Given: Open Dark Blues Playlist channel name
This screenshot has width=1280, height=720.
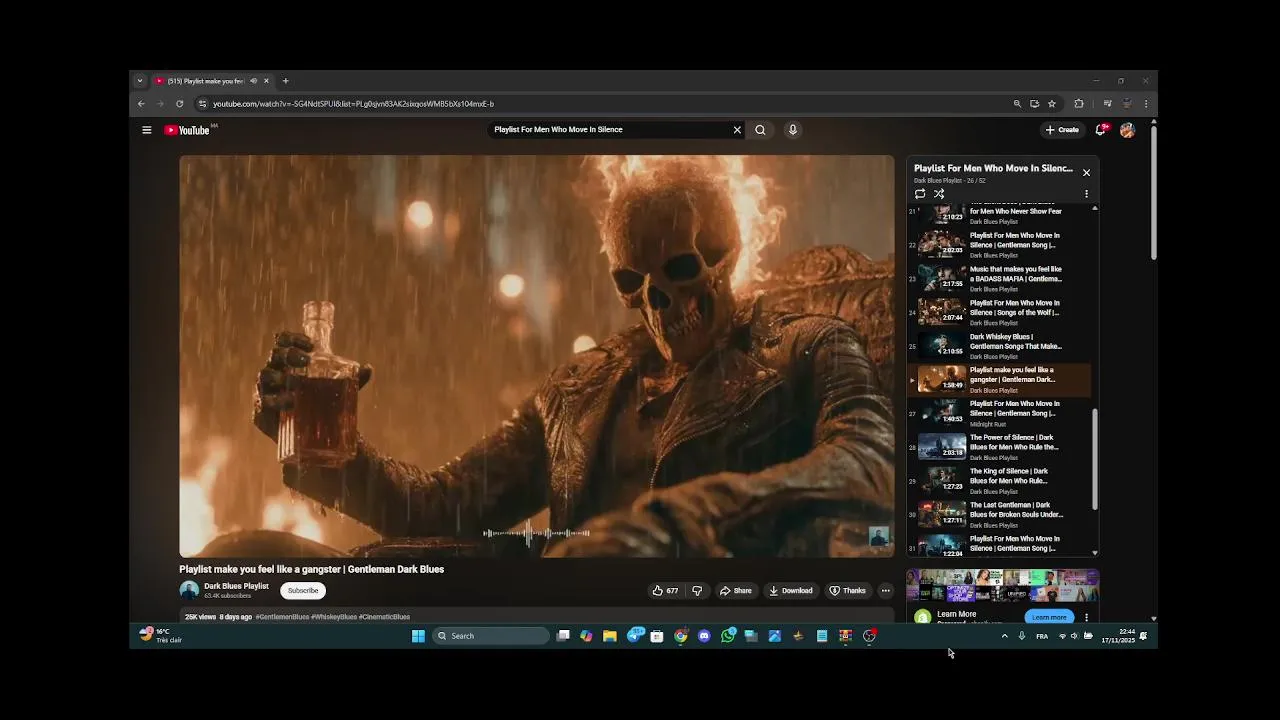Looking at the screenshot, I should coord(236,586).
